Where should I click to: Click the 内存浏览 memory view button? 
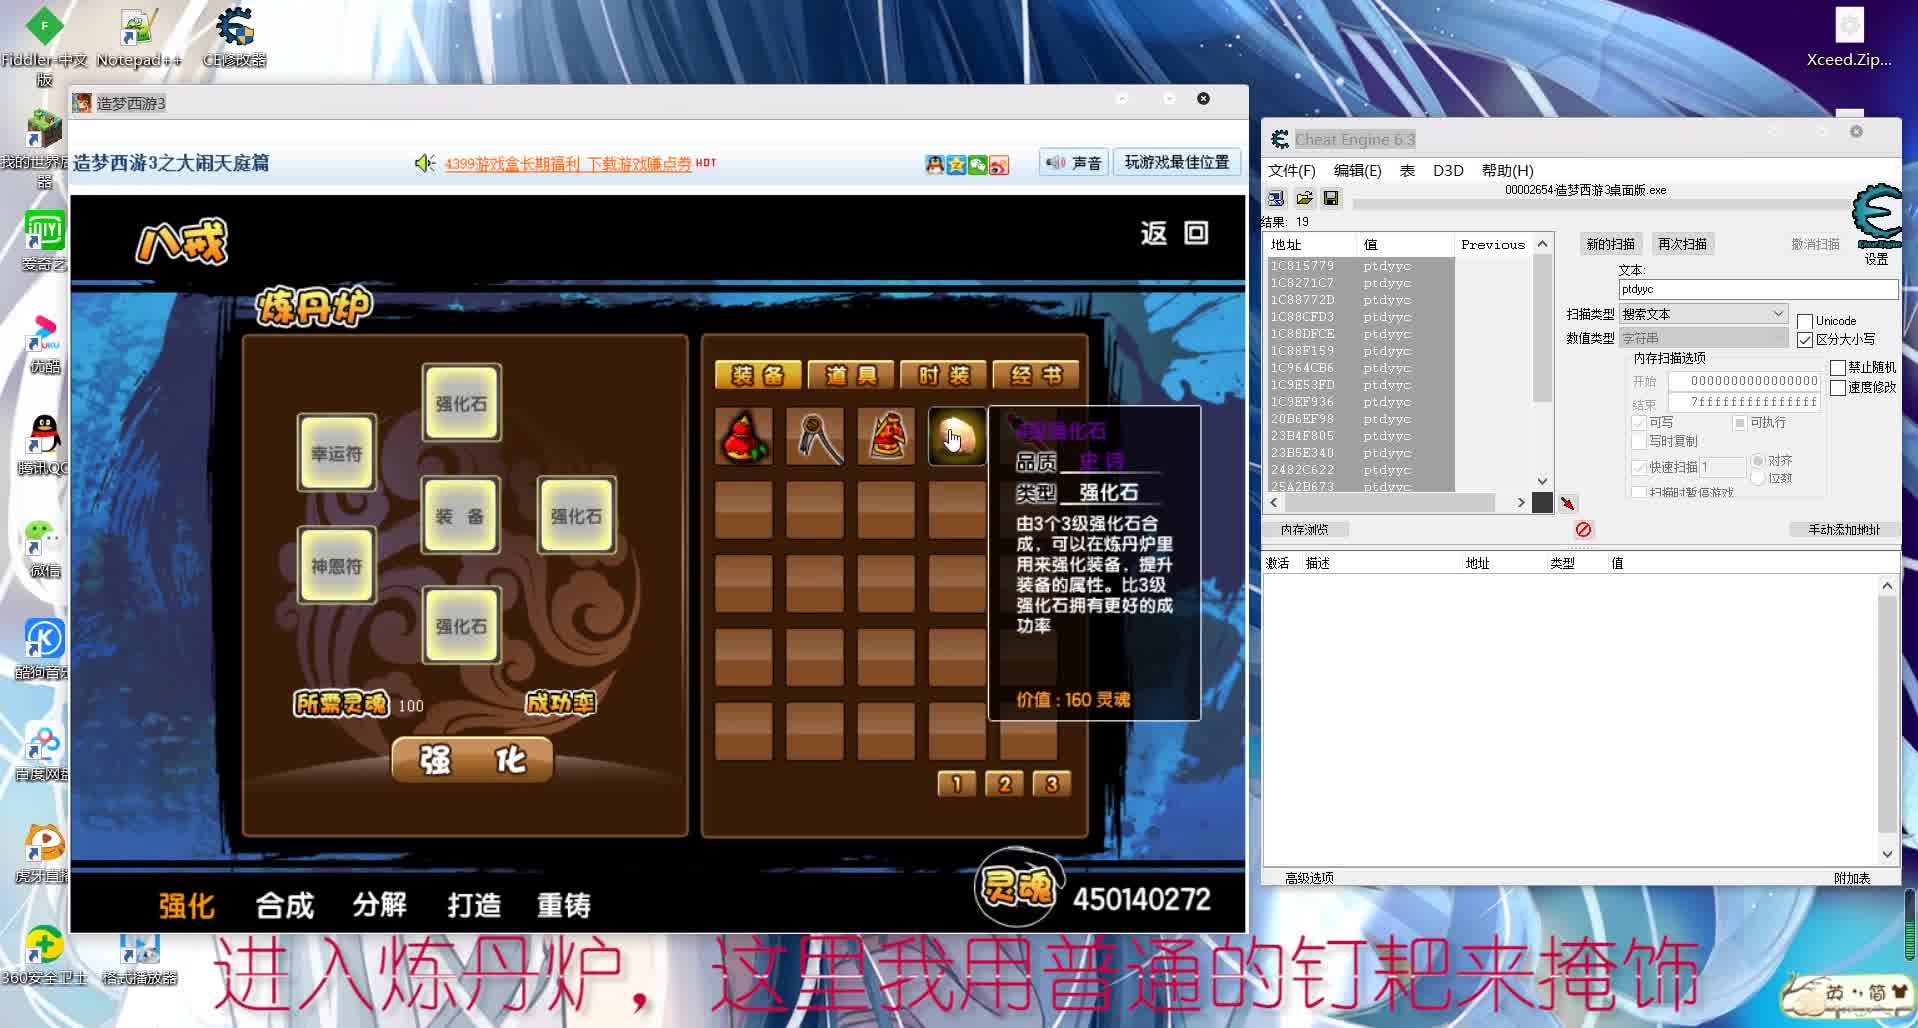(1305, 530)
